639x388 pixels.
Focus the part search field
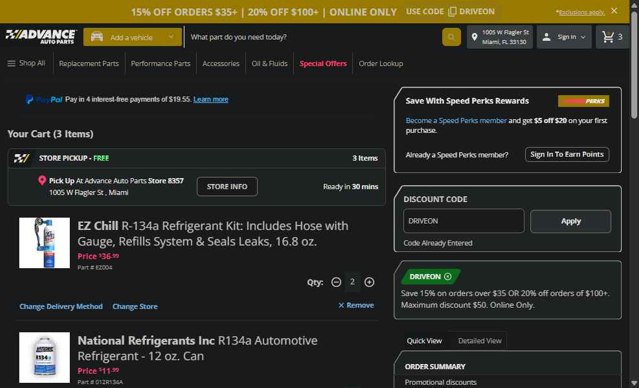coord(313,37)
